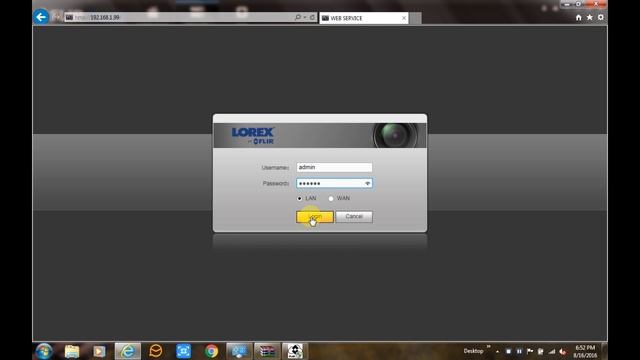The image size is (640, 360).
Task: Go back with the browser back arrow
Action: click(41, 17)
